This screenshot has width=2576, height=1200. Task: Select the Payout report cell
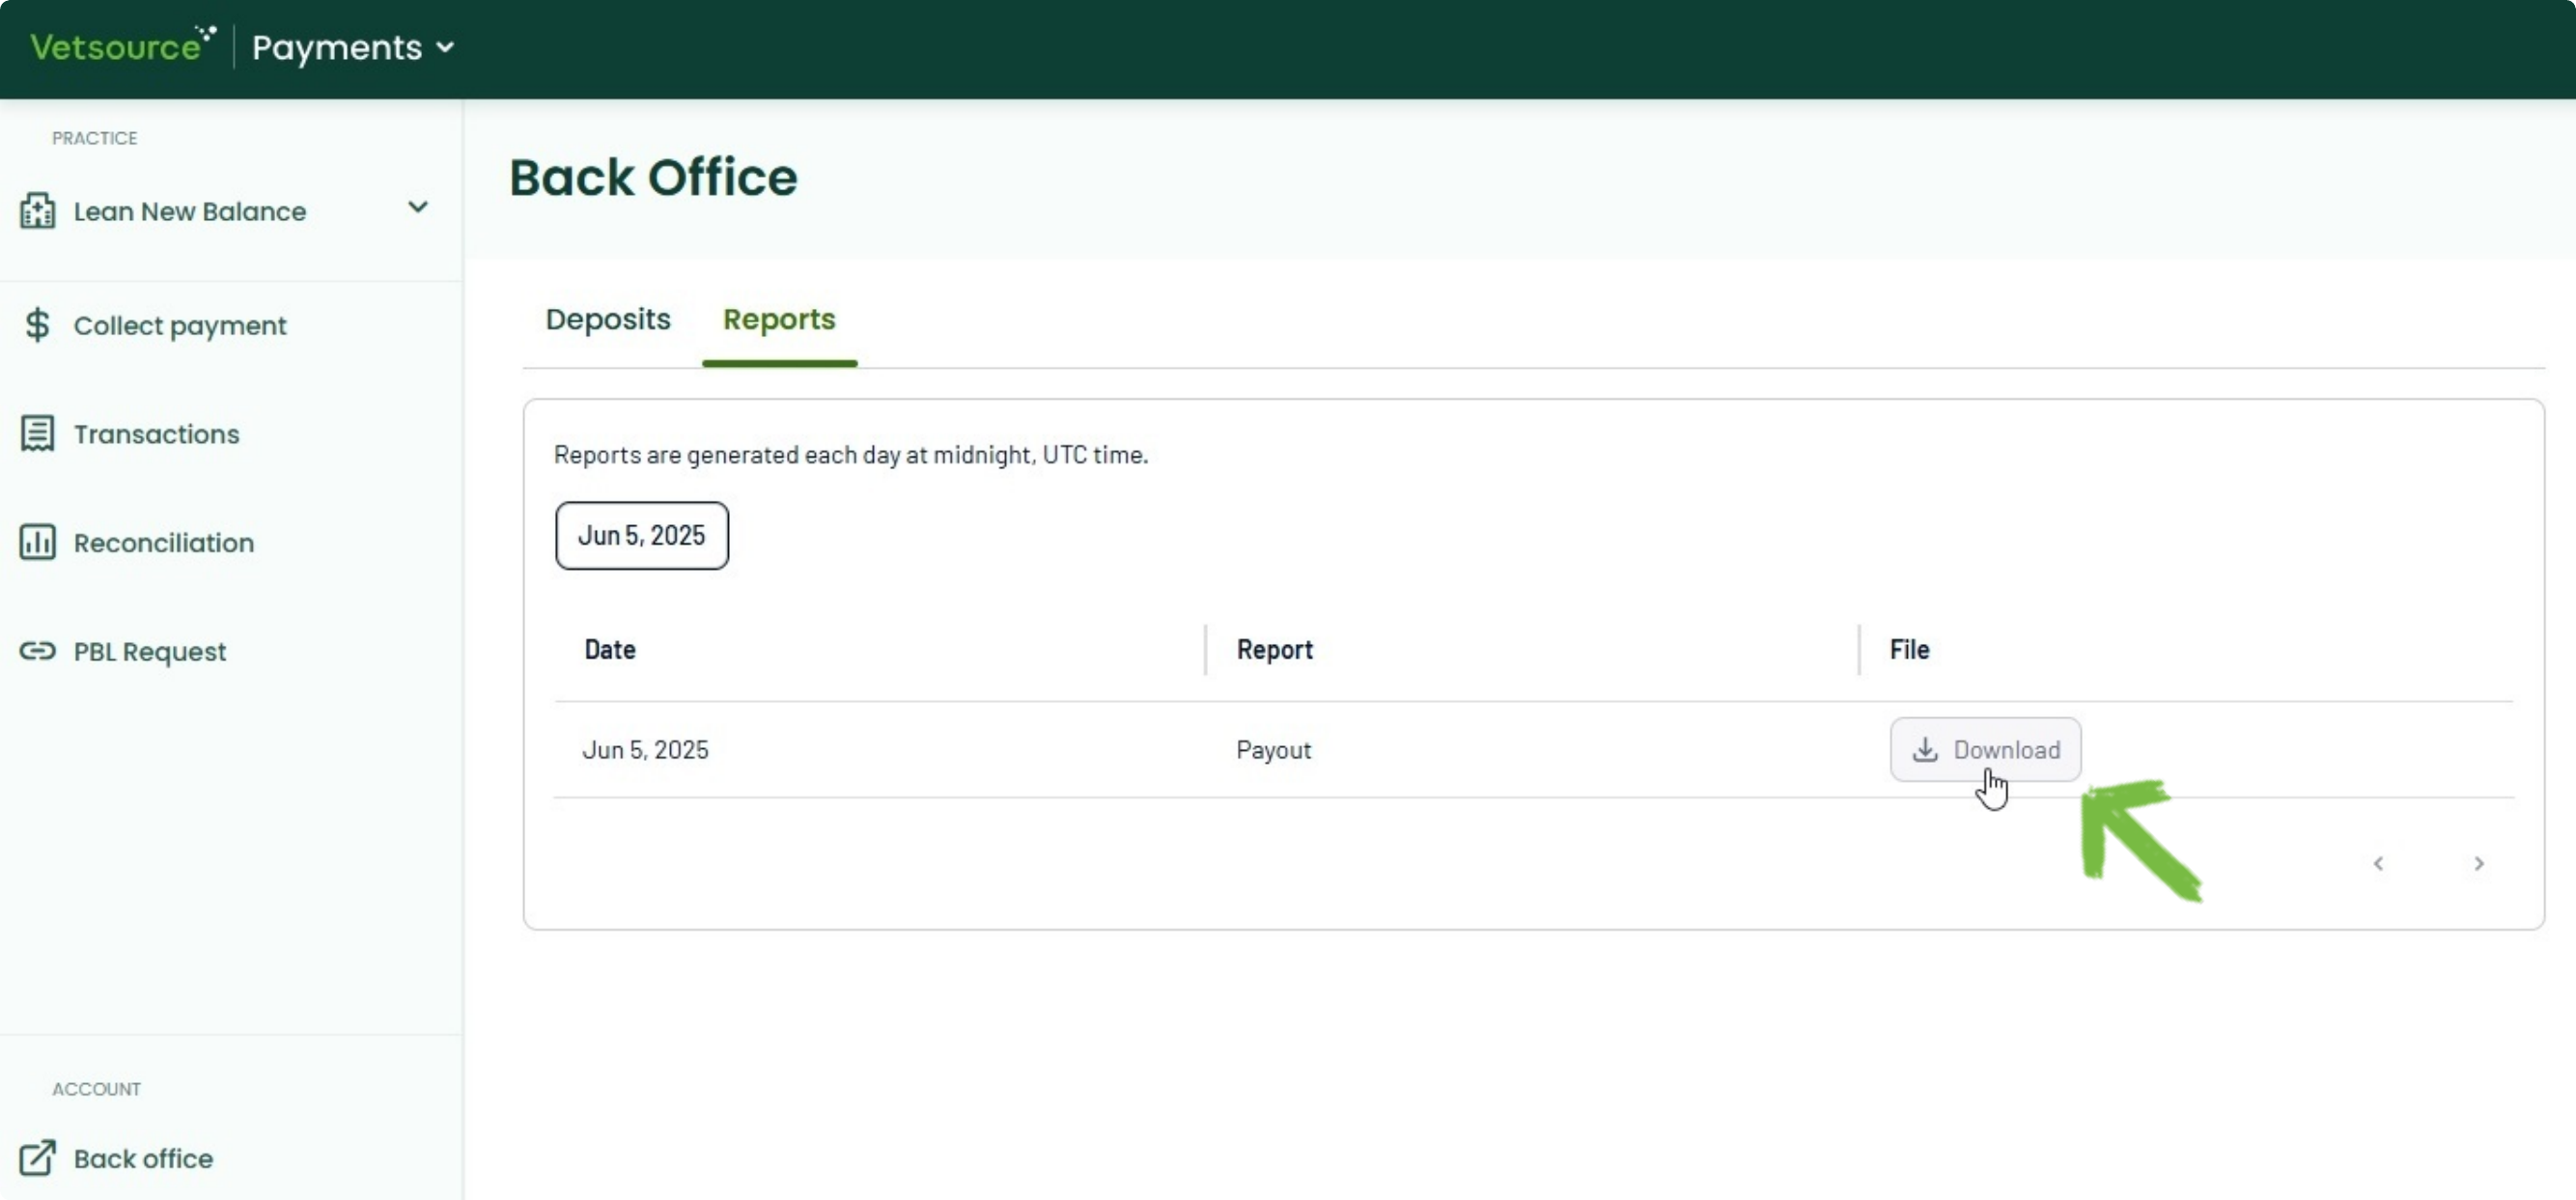pos(1273,750)
